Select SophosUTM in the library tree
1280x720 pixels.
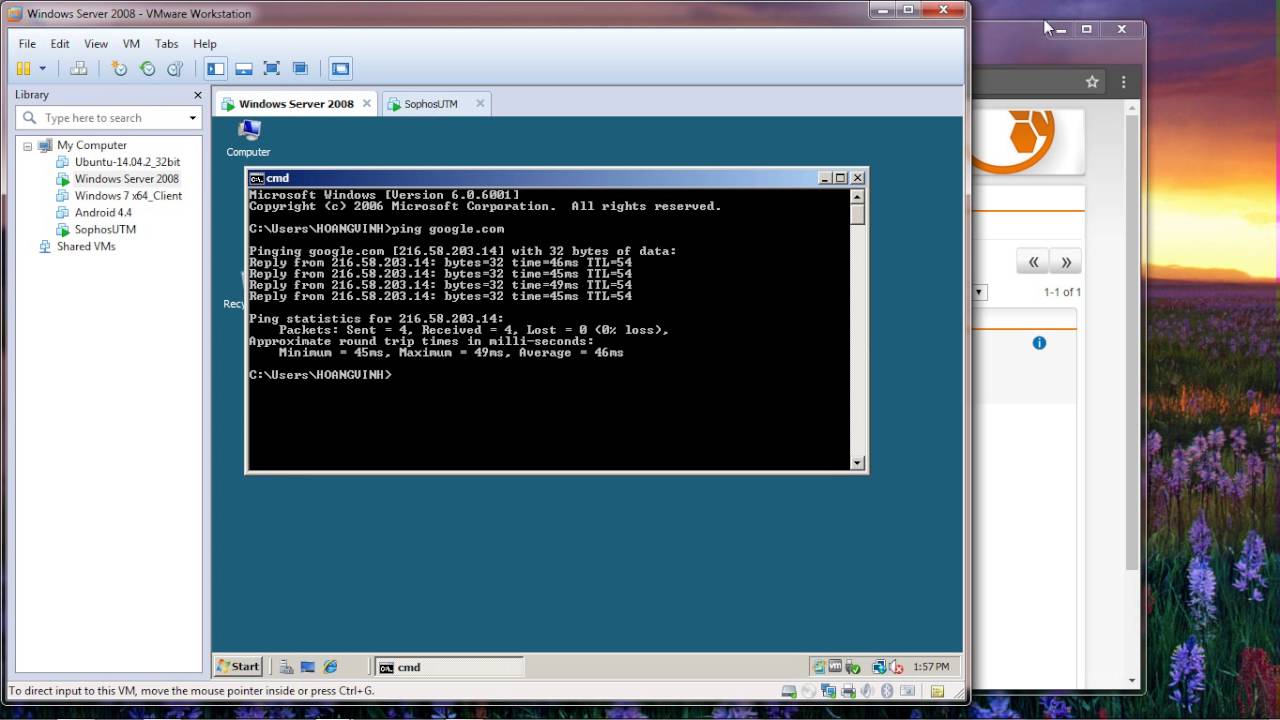point(105,230)
